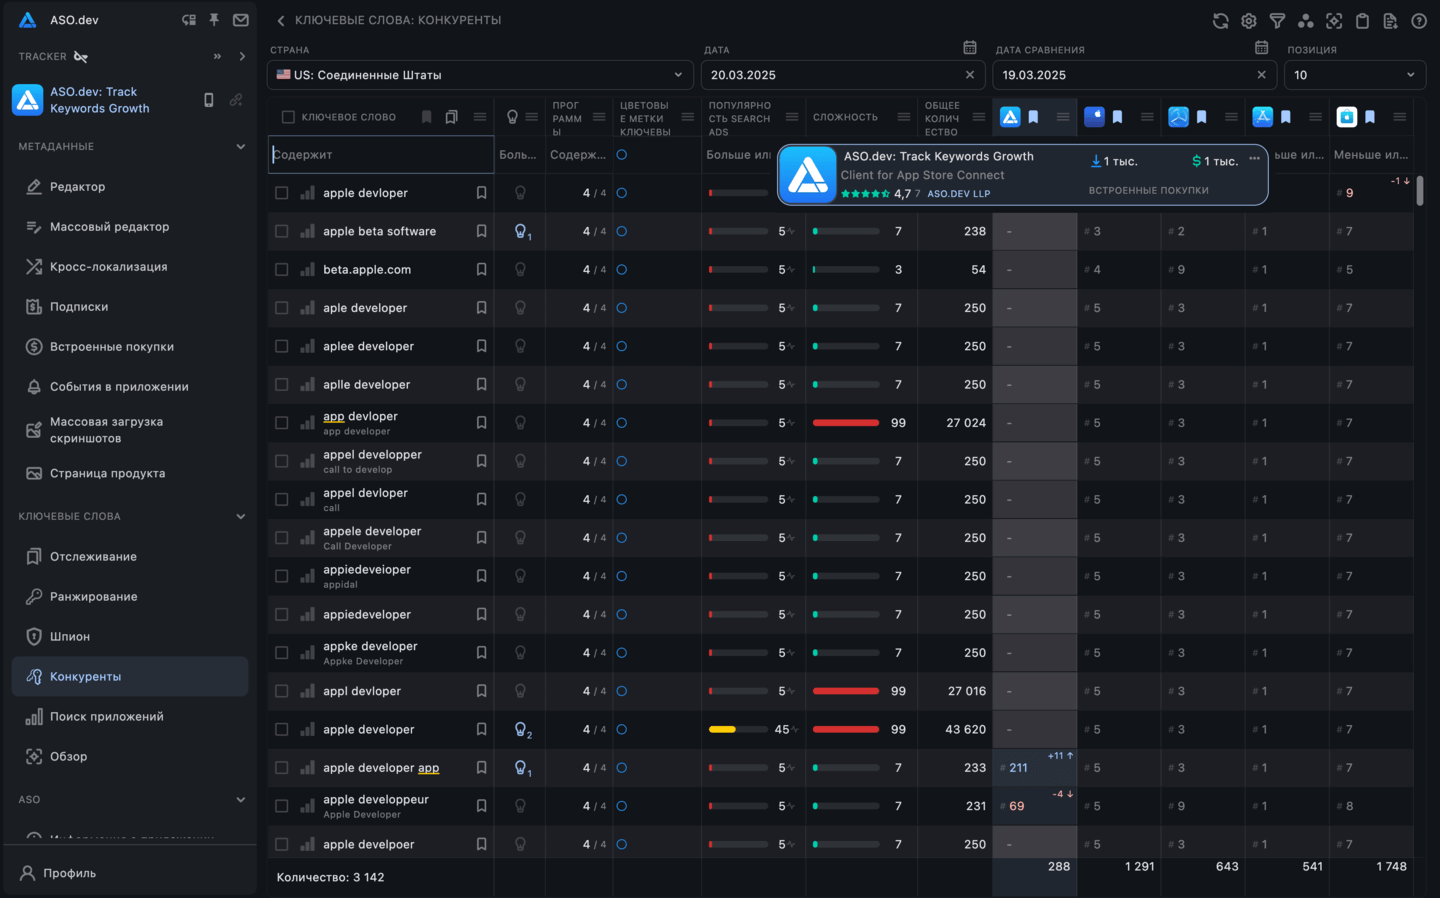
Task: Click the filter funnel icon
Action: [x=1277, y=21]
